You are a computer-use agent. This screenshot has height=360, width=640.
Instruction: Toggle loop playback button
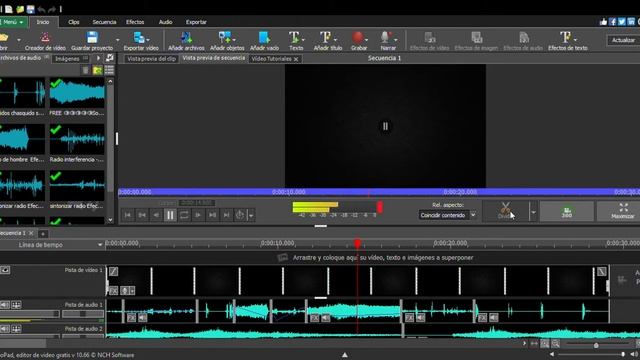[184, 215]
